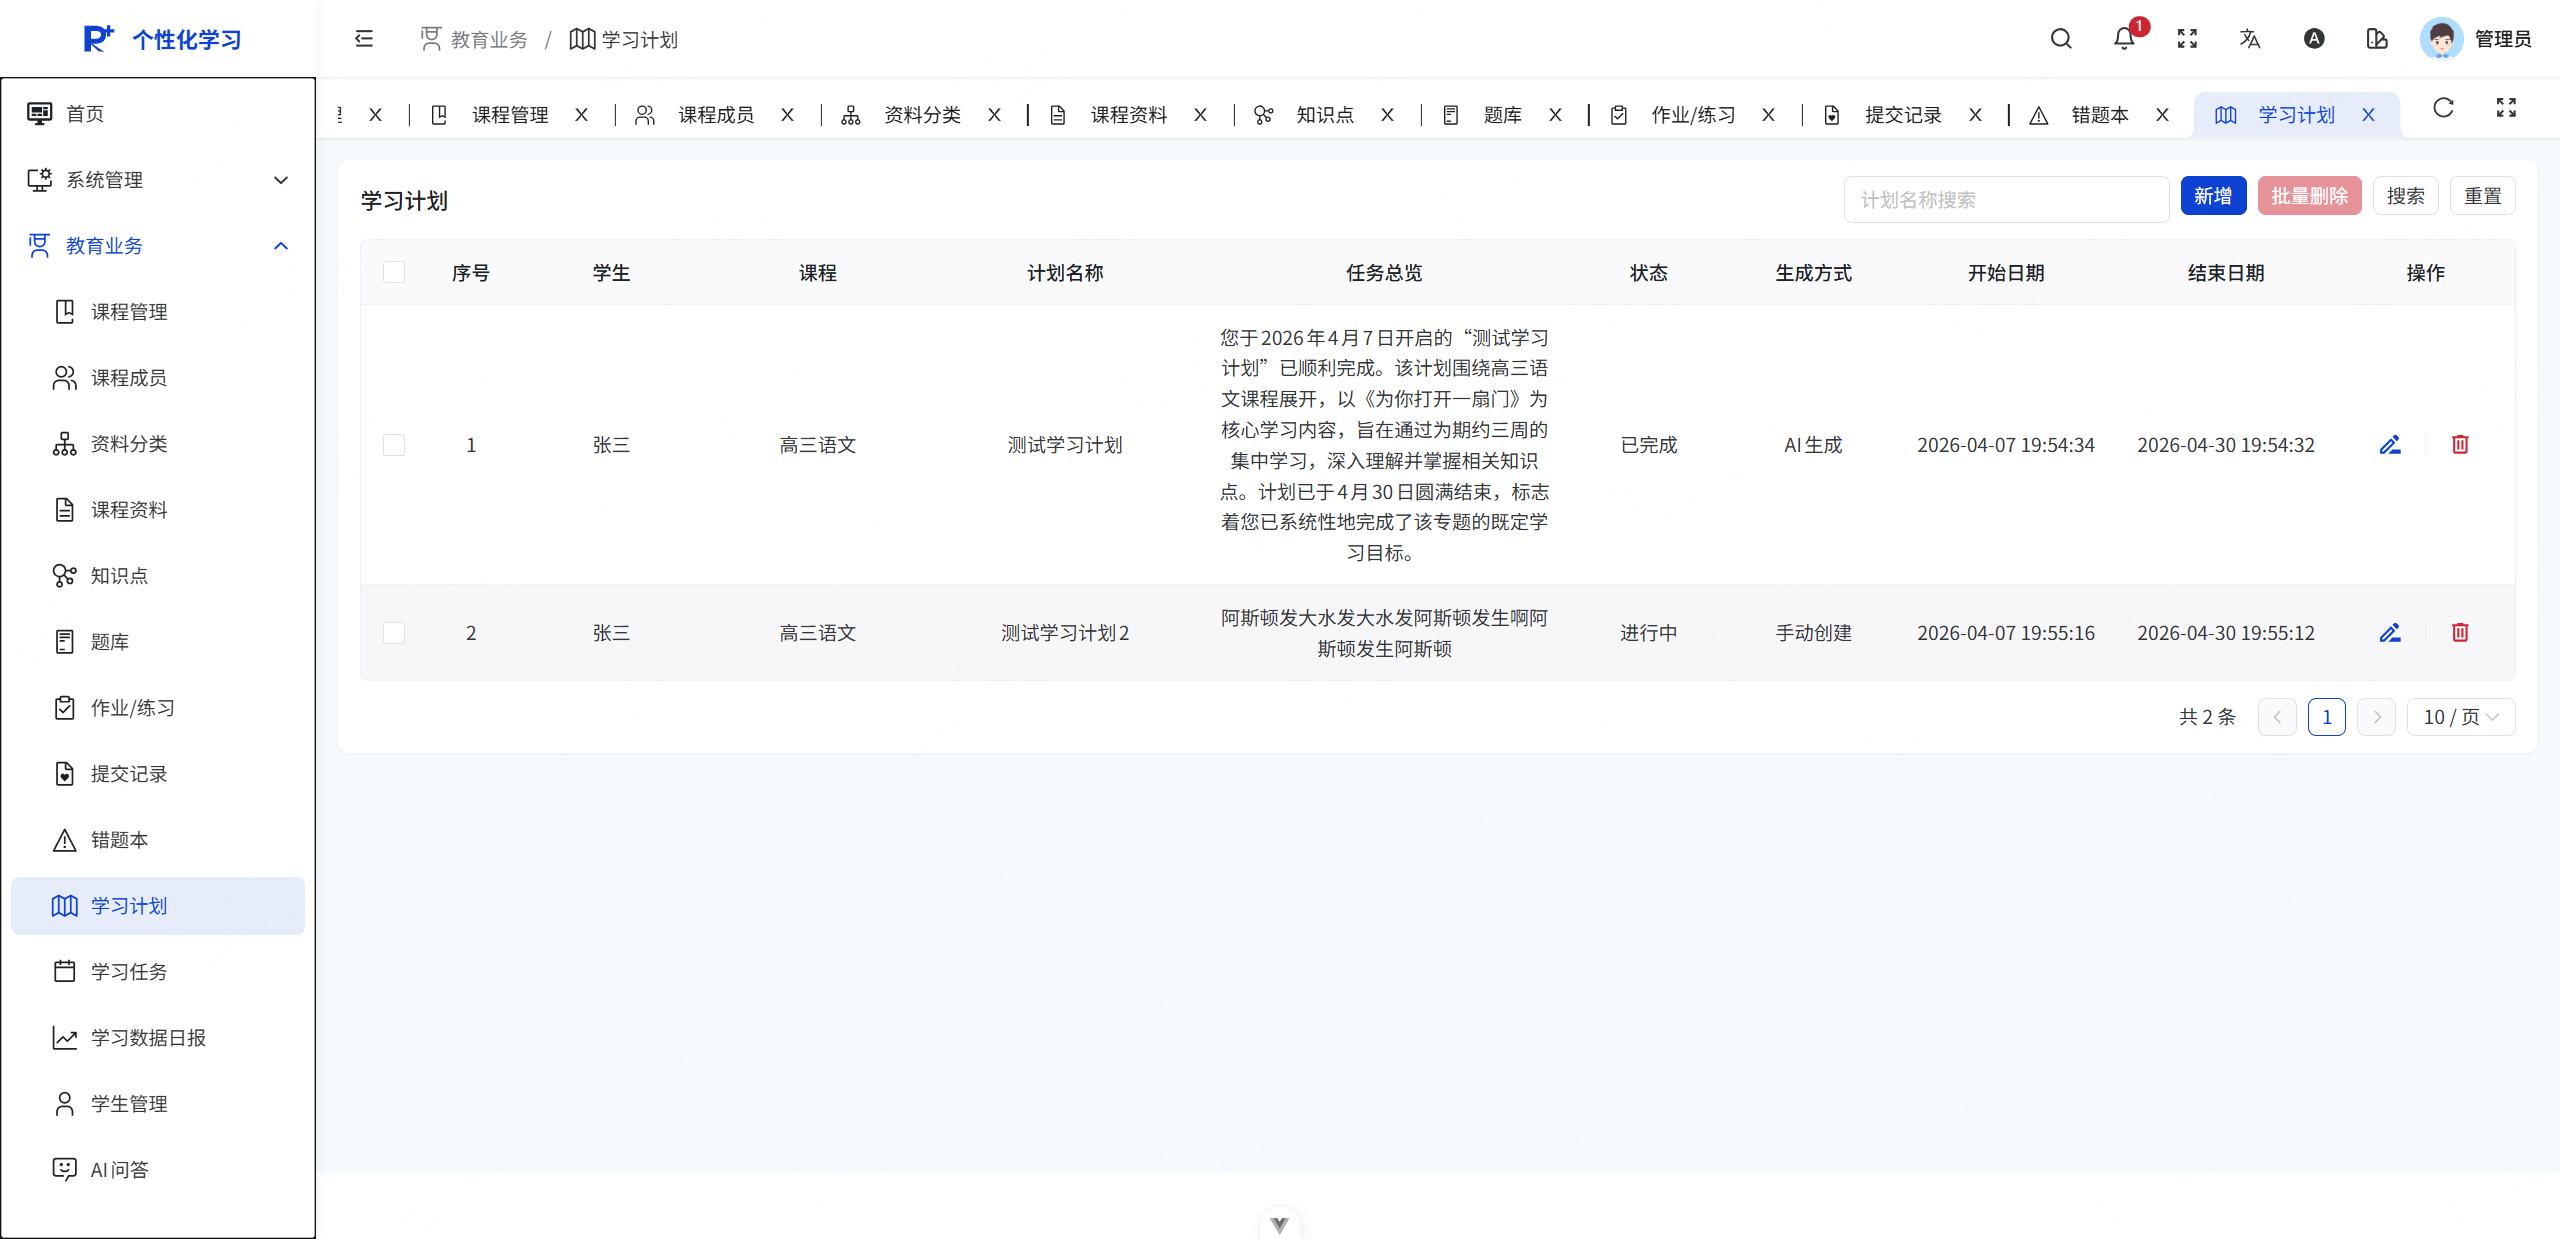Check the select-all checkbox in table header

click(394, 273)
